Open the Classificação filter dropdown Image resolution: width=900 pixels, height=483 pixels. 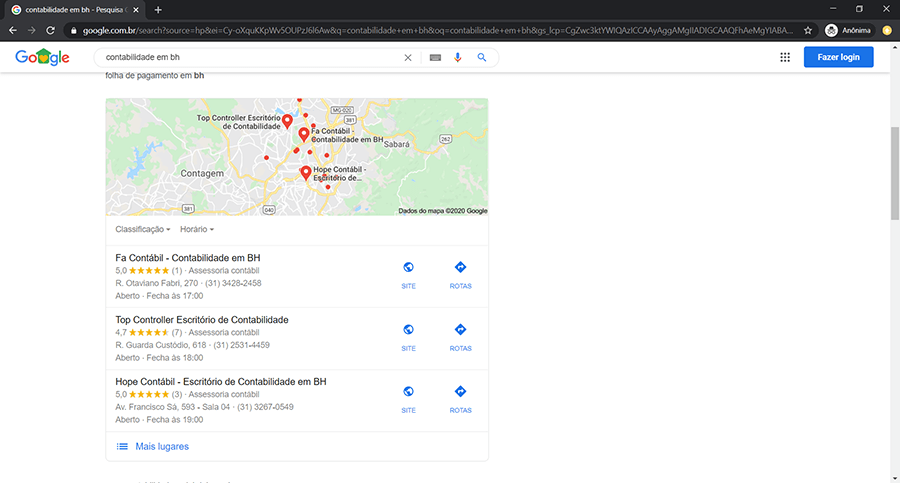142,229
